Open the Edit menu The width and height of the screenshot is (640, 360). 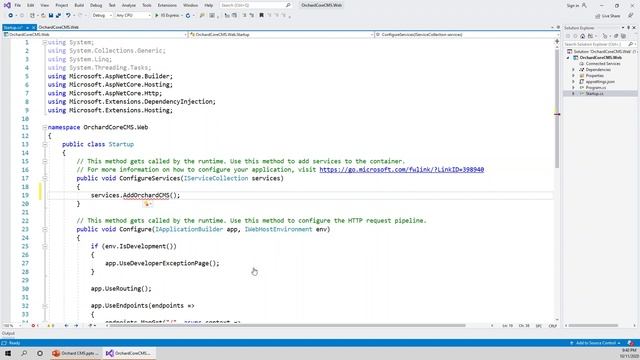click(x=31, y=5)
